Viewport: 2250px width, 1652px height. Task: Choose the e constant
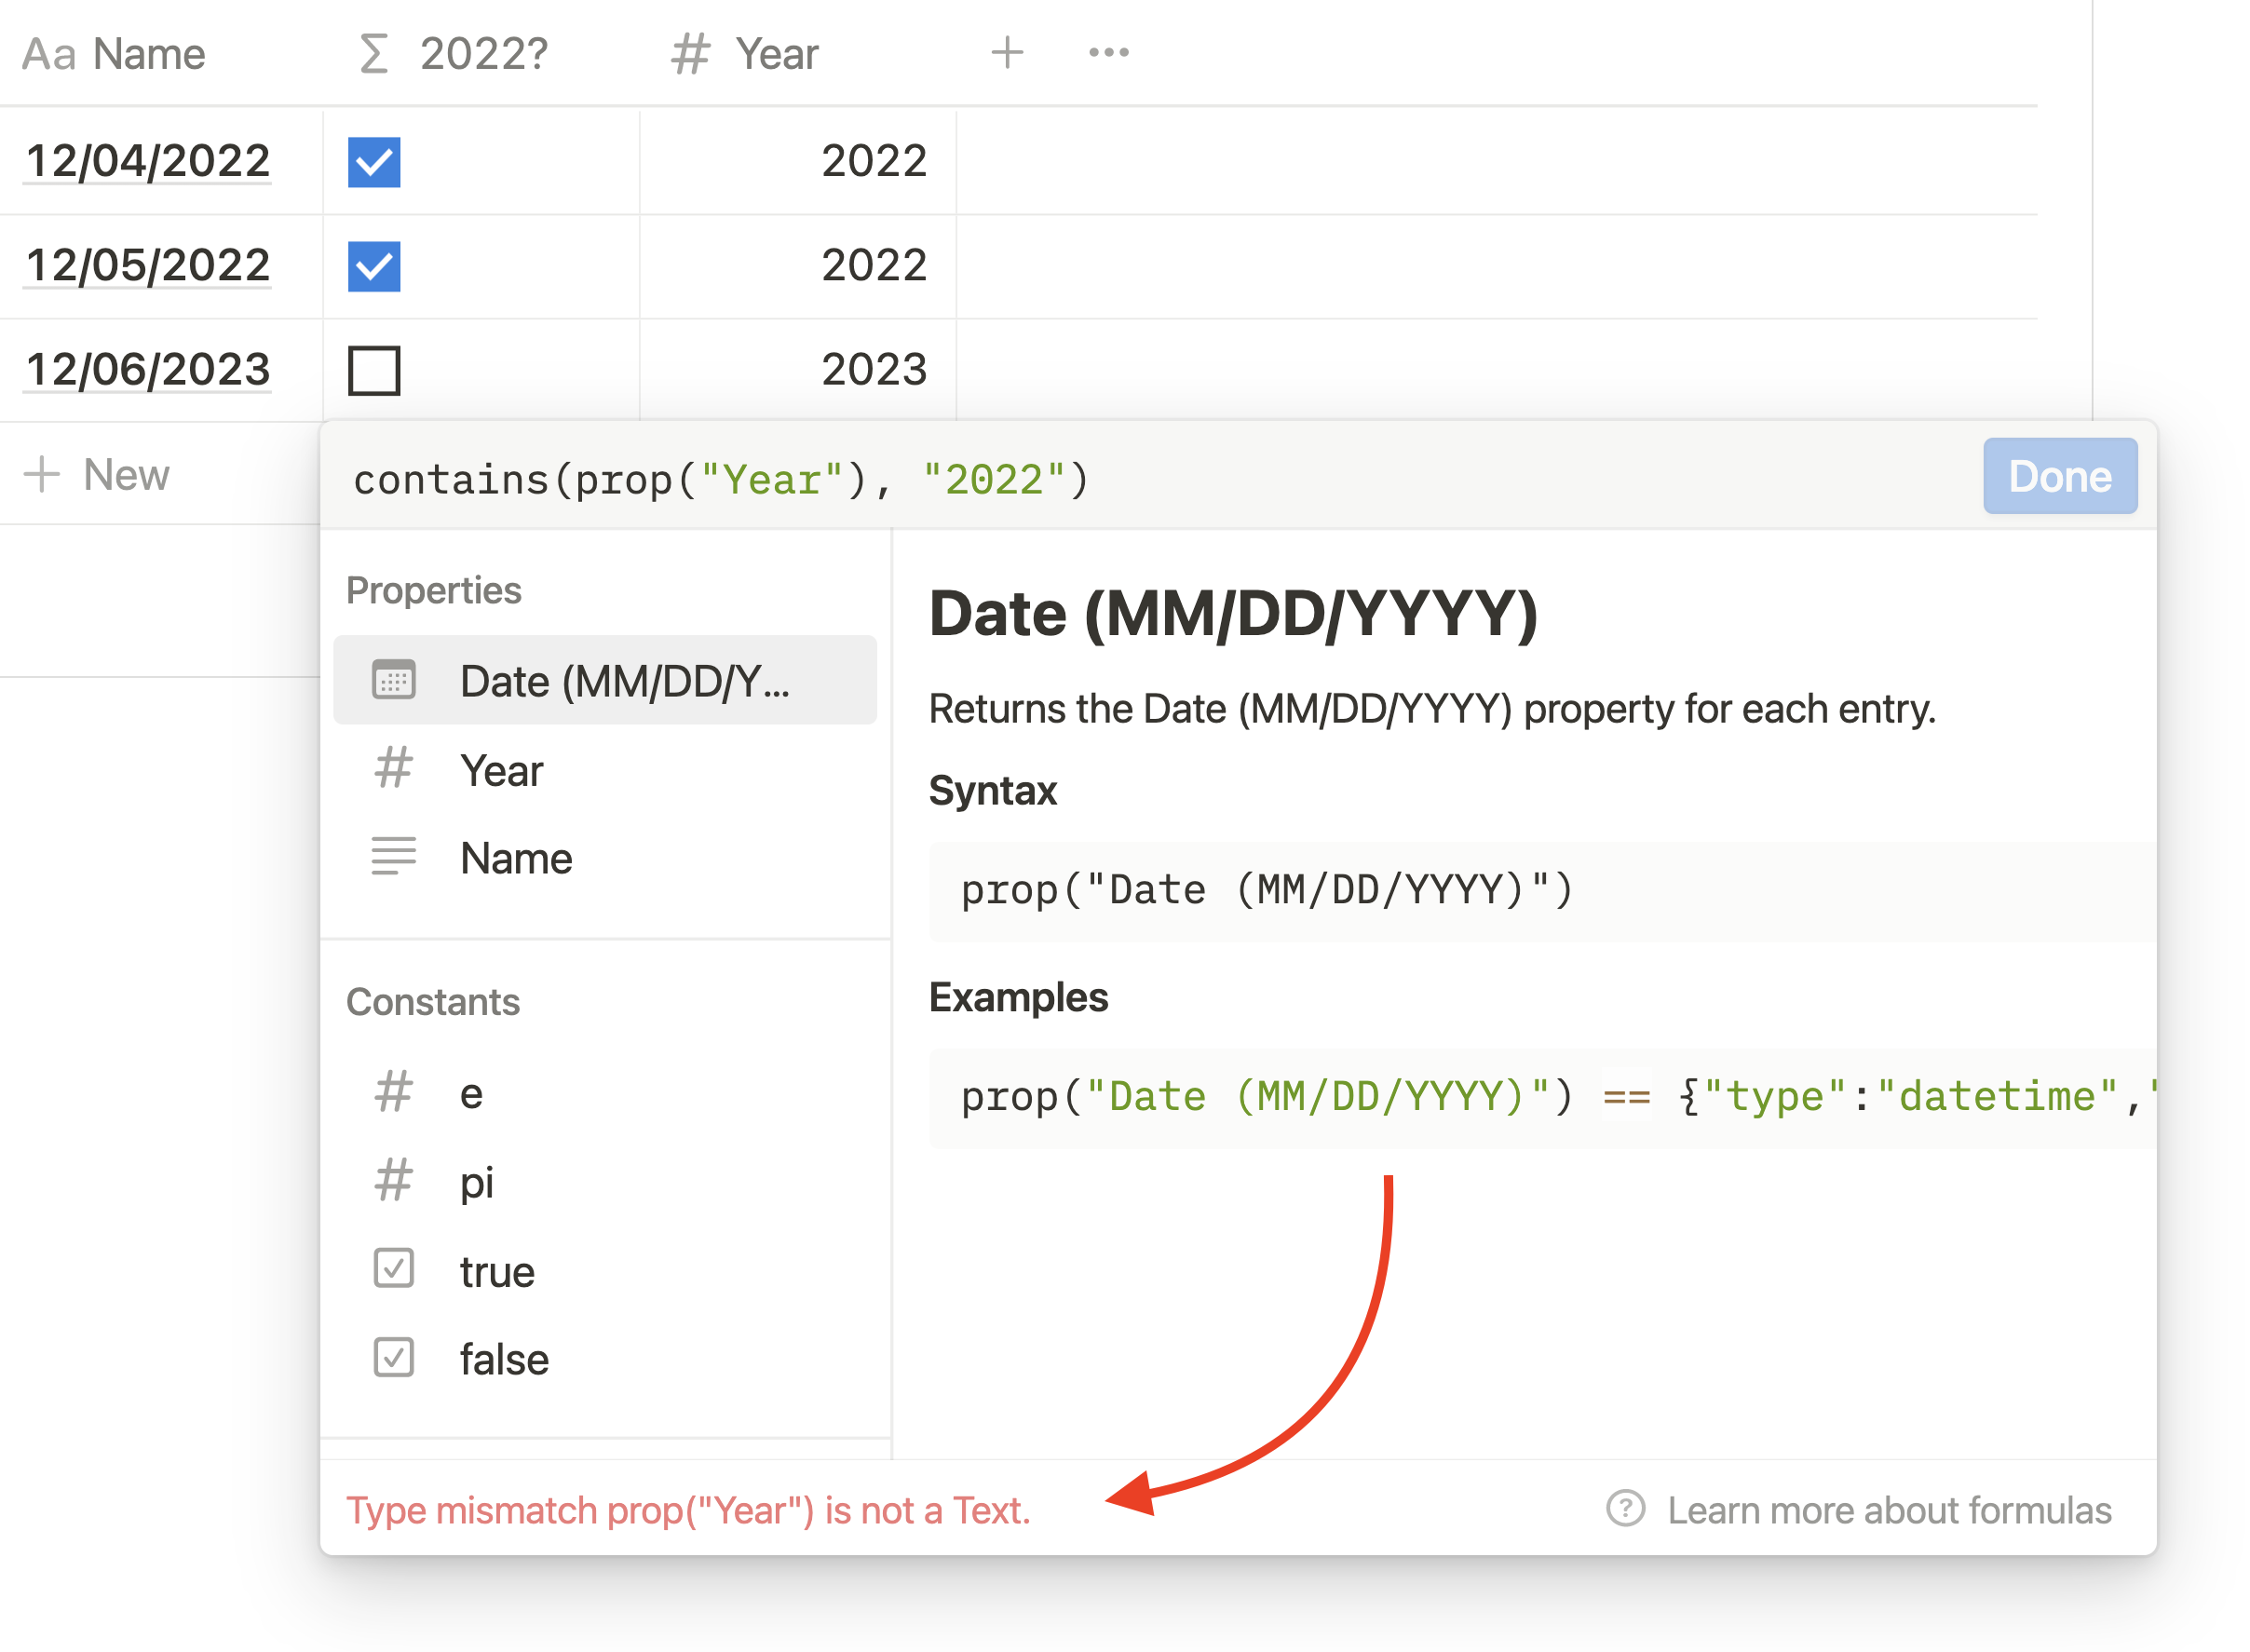[x=471, y=1093]
